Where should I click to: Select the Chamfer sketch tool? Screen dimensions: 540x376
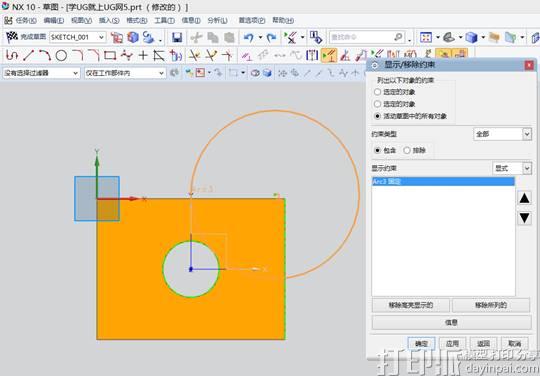coord(94,55)
